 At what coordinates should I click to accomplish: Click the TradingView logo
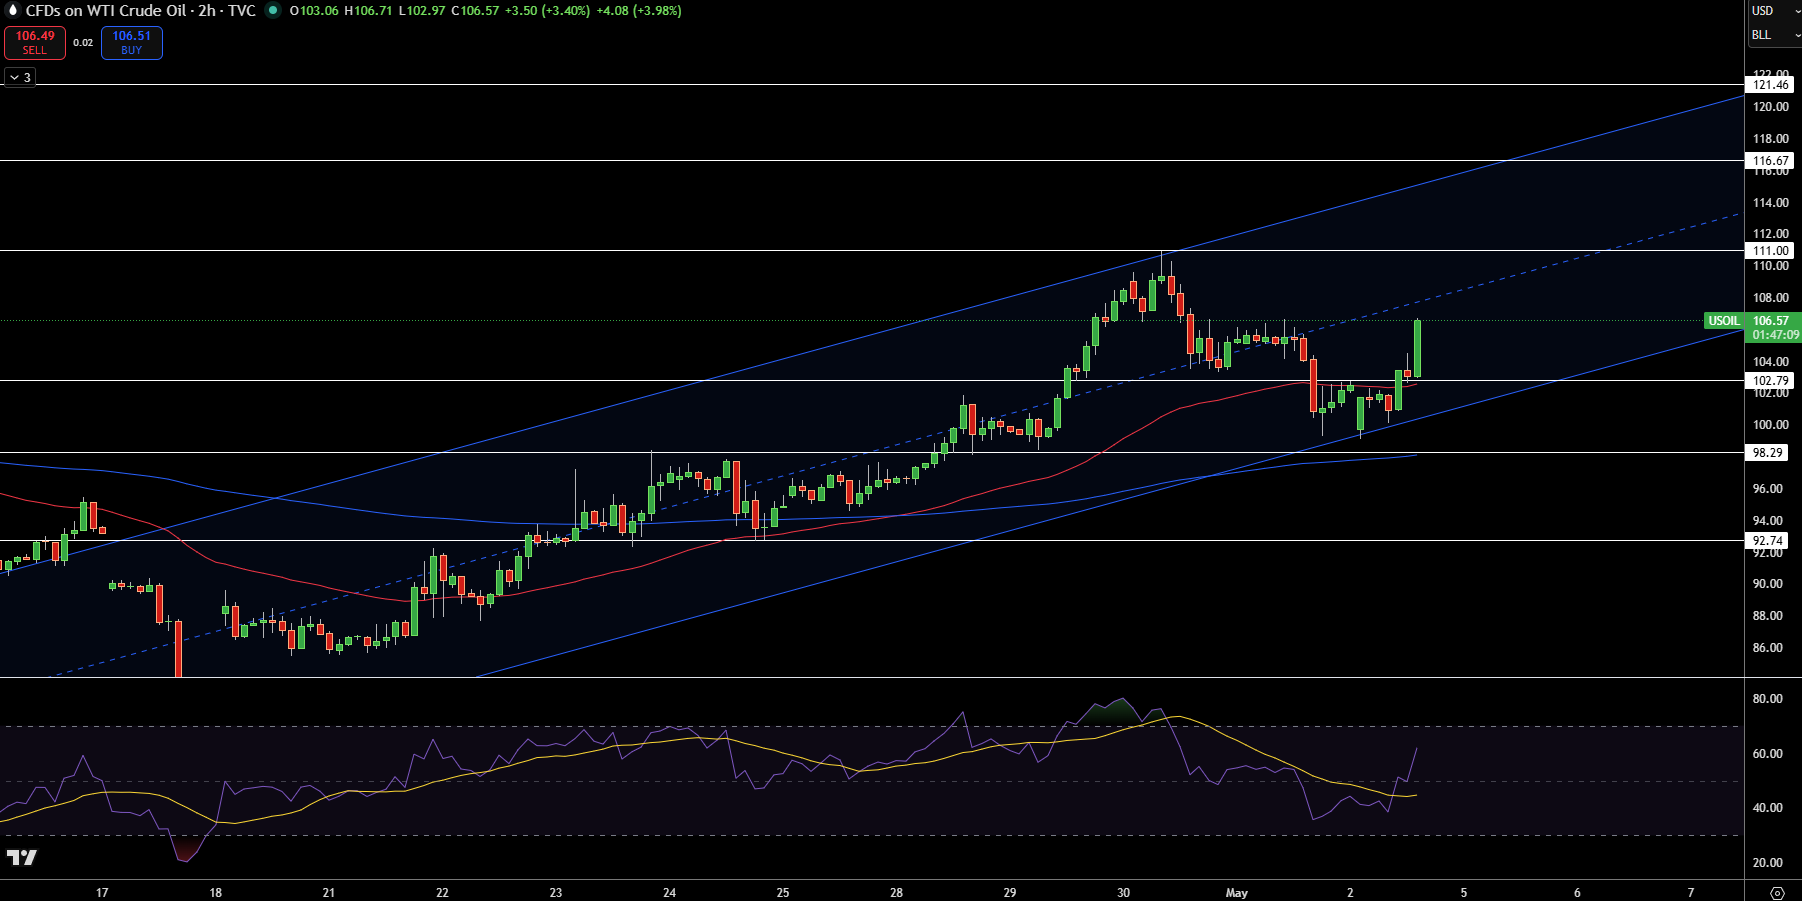(x=22, y=857)
